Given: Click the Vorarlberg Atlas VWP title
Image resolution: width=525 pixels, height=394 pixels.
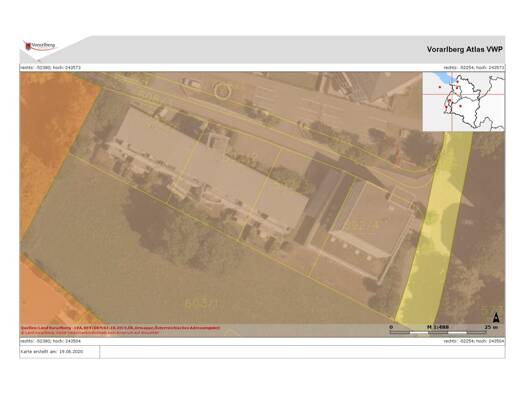Looking at the screenshot, I should [x=464, y=49].
